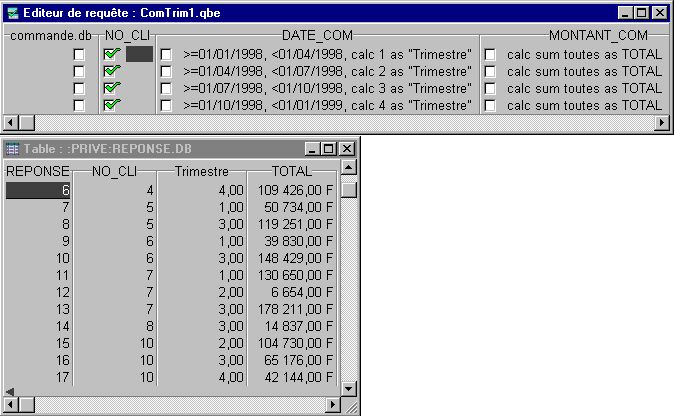The image size is (674, 416).
Task: Click the table's vertical scrollbar thumb
Action: click(x=348, y=189)
